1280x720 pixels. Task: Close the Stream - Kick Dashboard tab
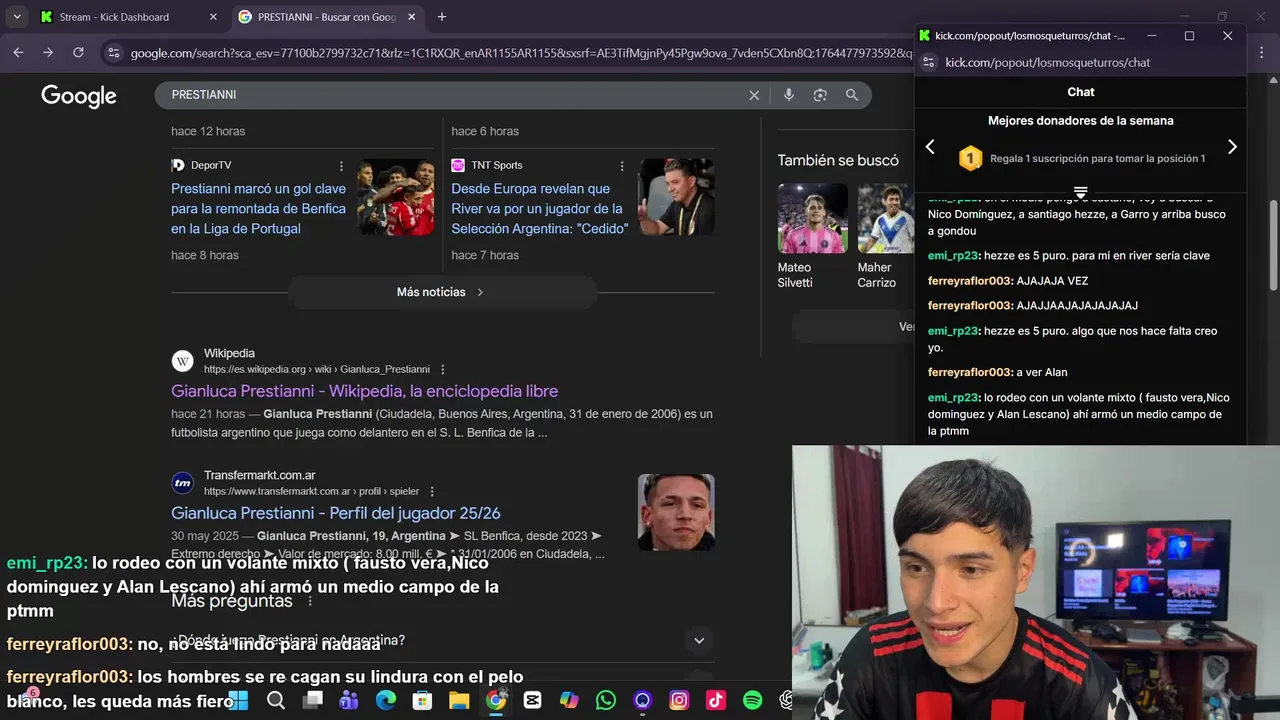[x=213, y=17]
